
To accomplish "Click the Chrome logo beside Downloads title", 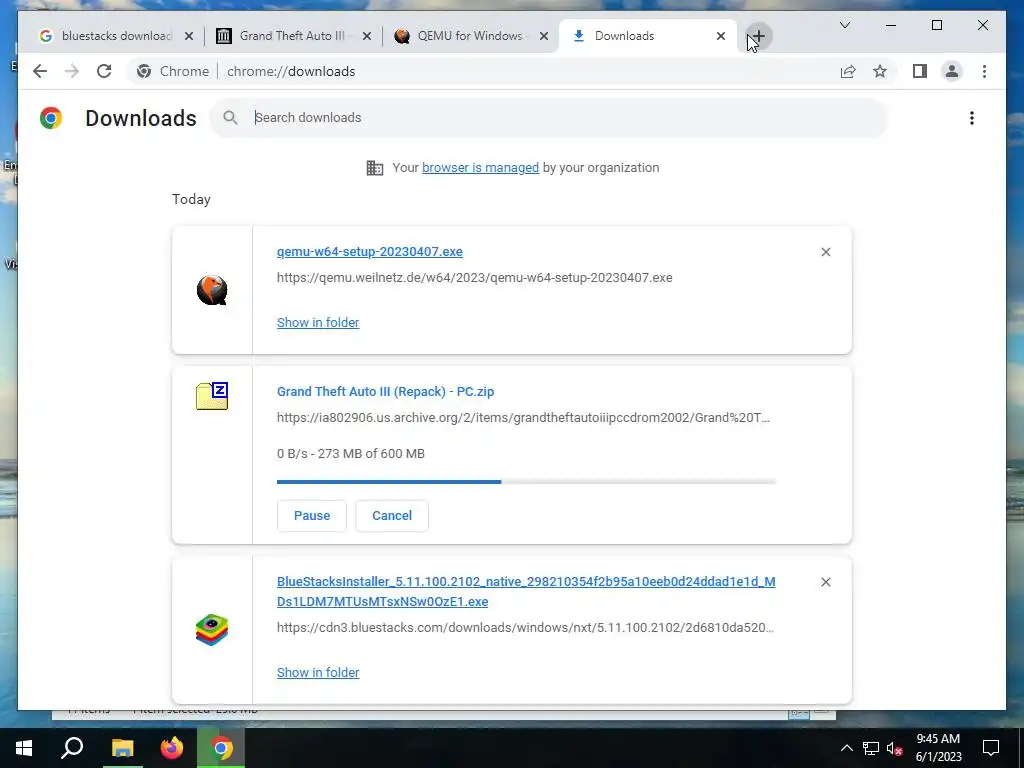I will (50, 118).
